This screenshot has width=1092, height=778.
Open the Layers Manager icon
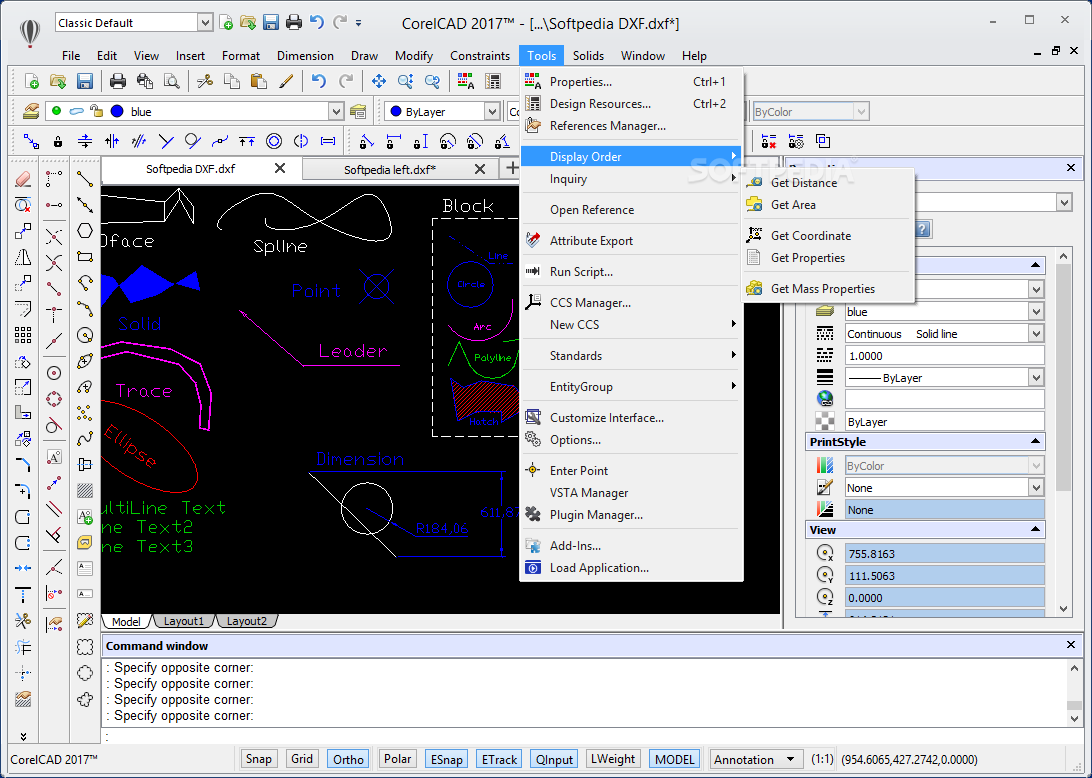pyautogui.click(x=31, y=111)
